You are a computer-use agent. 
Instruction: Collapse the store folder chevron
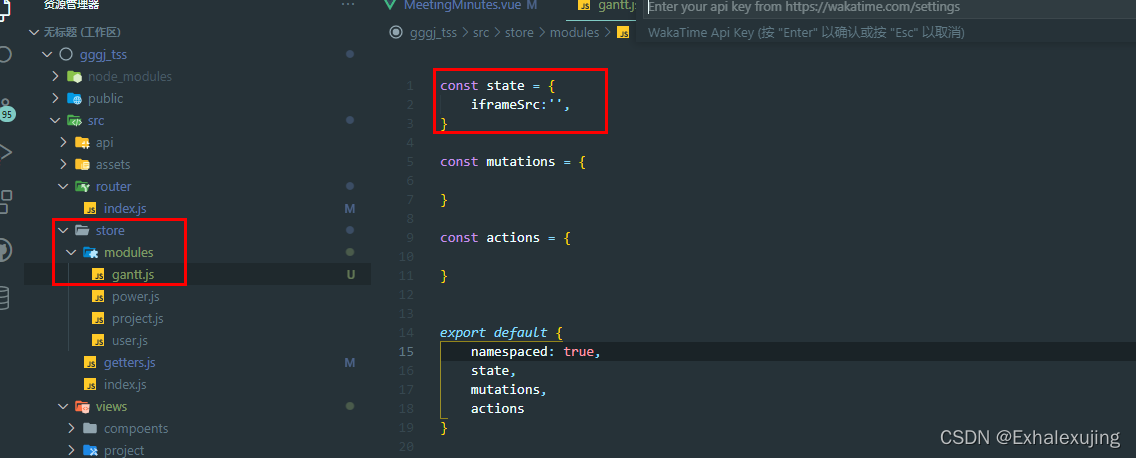(x=64, y=230)
